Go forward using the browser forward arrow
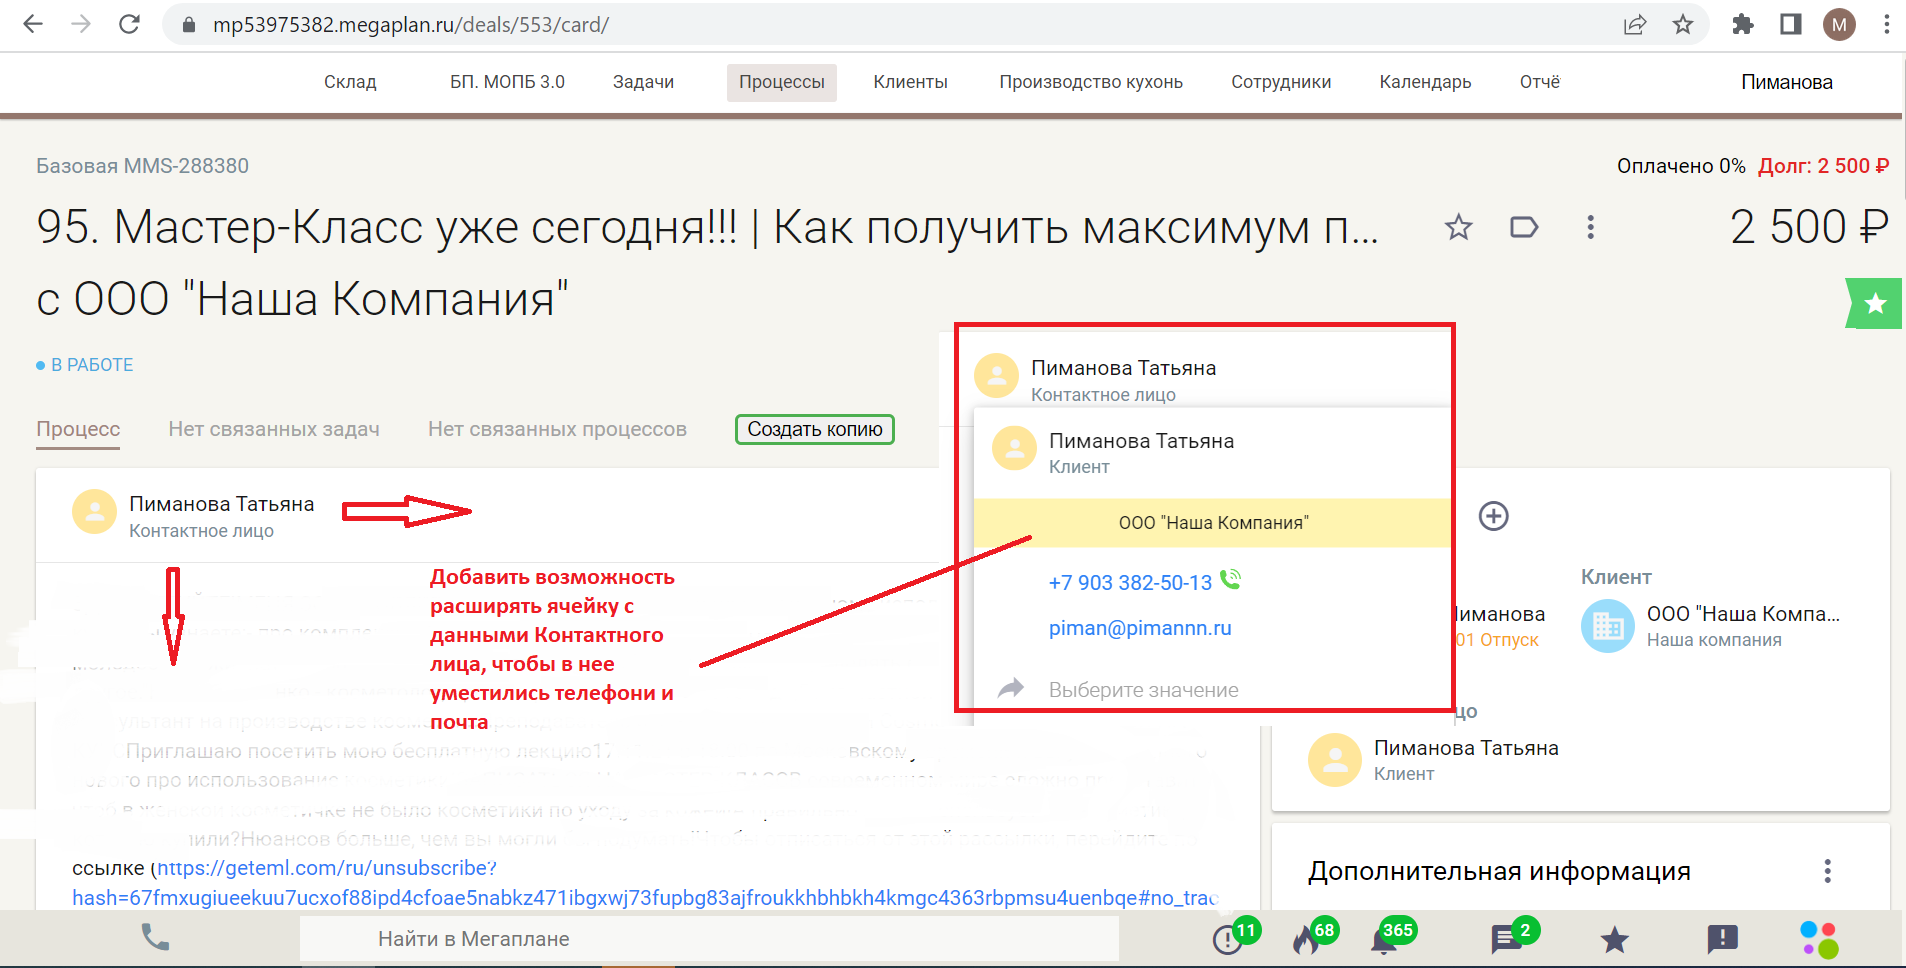This screenshot has width=1906, height=968. (x=81, y=24)
